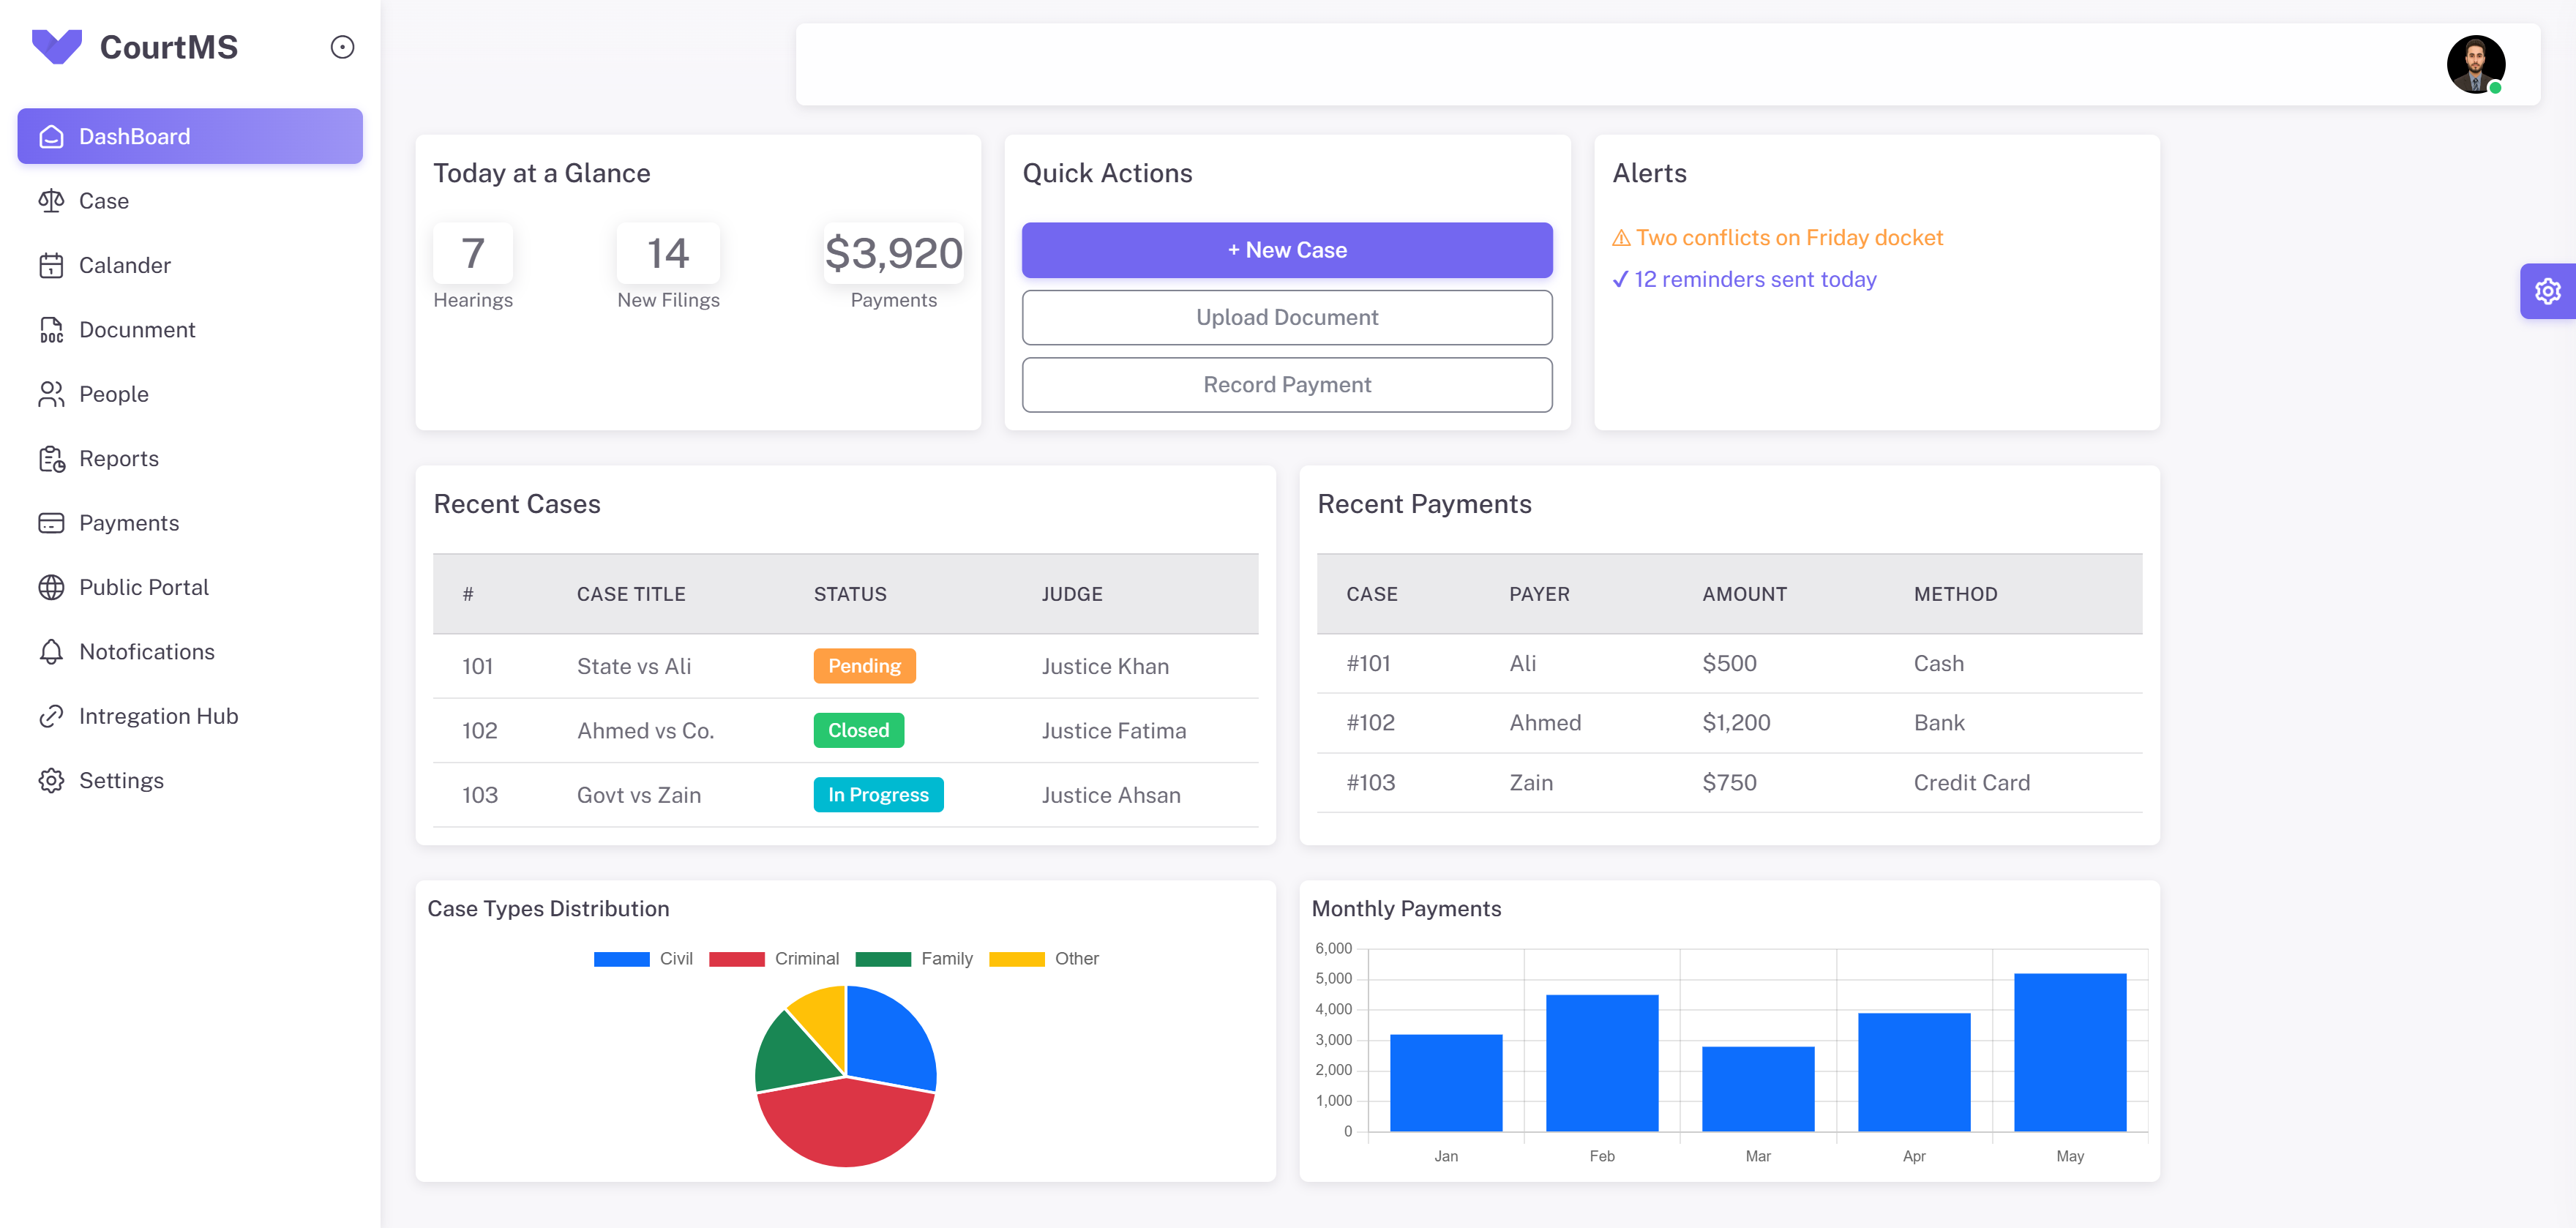Click the Pending status badge
Viewport: 2576px width, 1228px height.
pyautogui.click(x=864, y=666)
